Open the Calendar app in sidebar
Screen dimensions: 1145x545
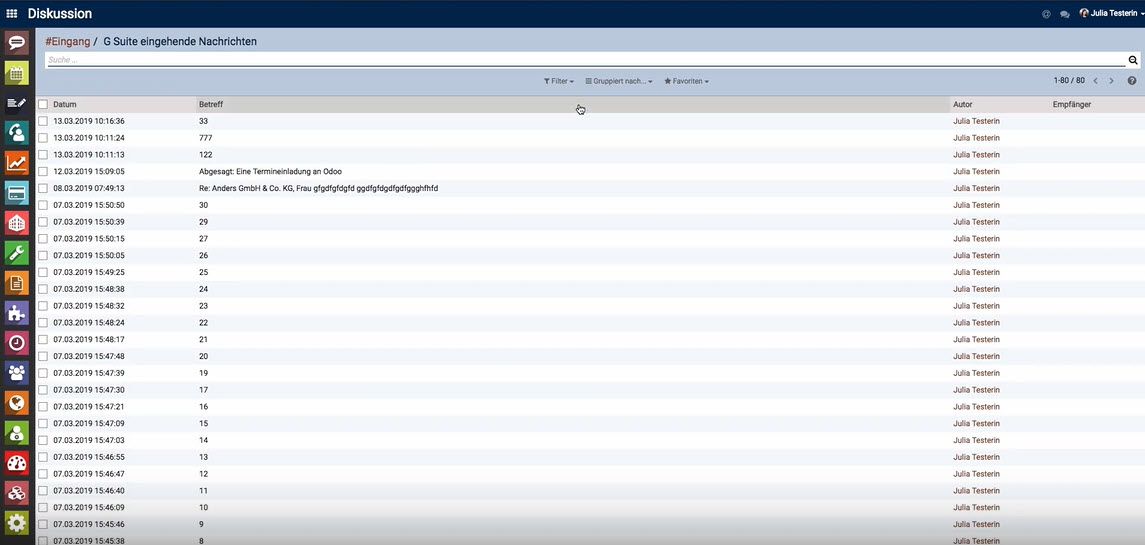[x=17, y=73]
